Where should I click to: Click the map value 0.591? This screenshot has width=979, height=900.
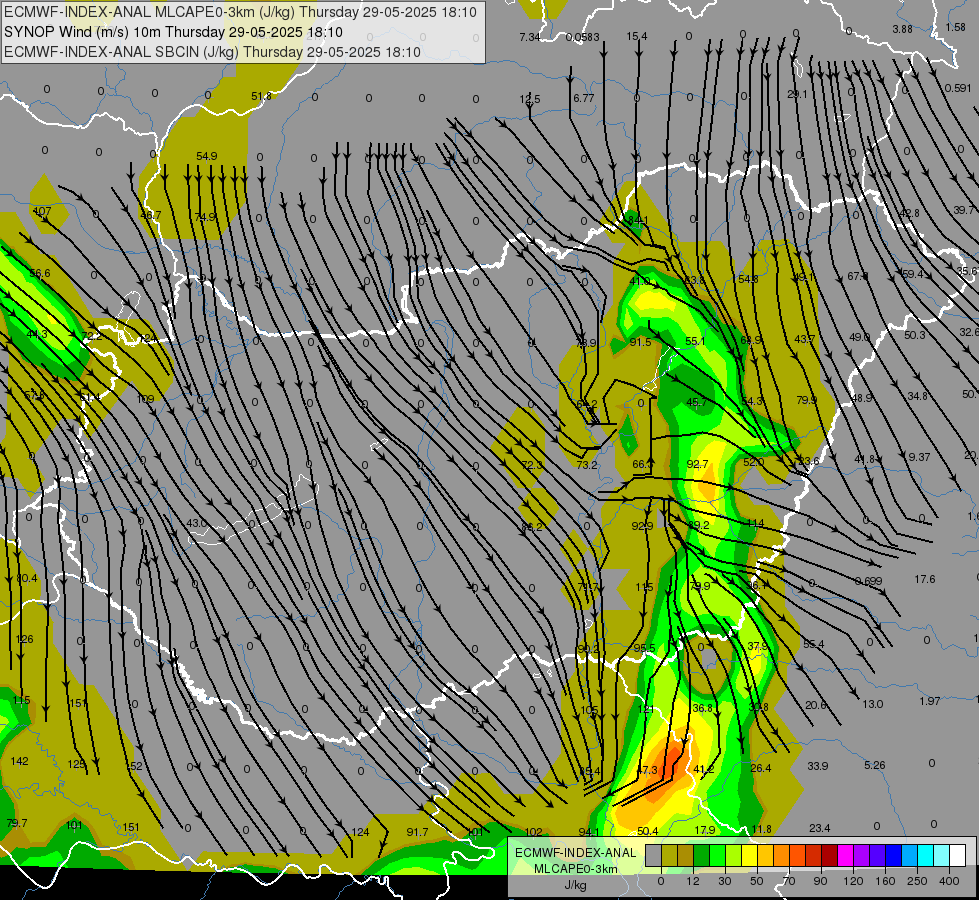(x=958, y=88)
